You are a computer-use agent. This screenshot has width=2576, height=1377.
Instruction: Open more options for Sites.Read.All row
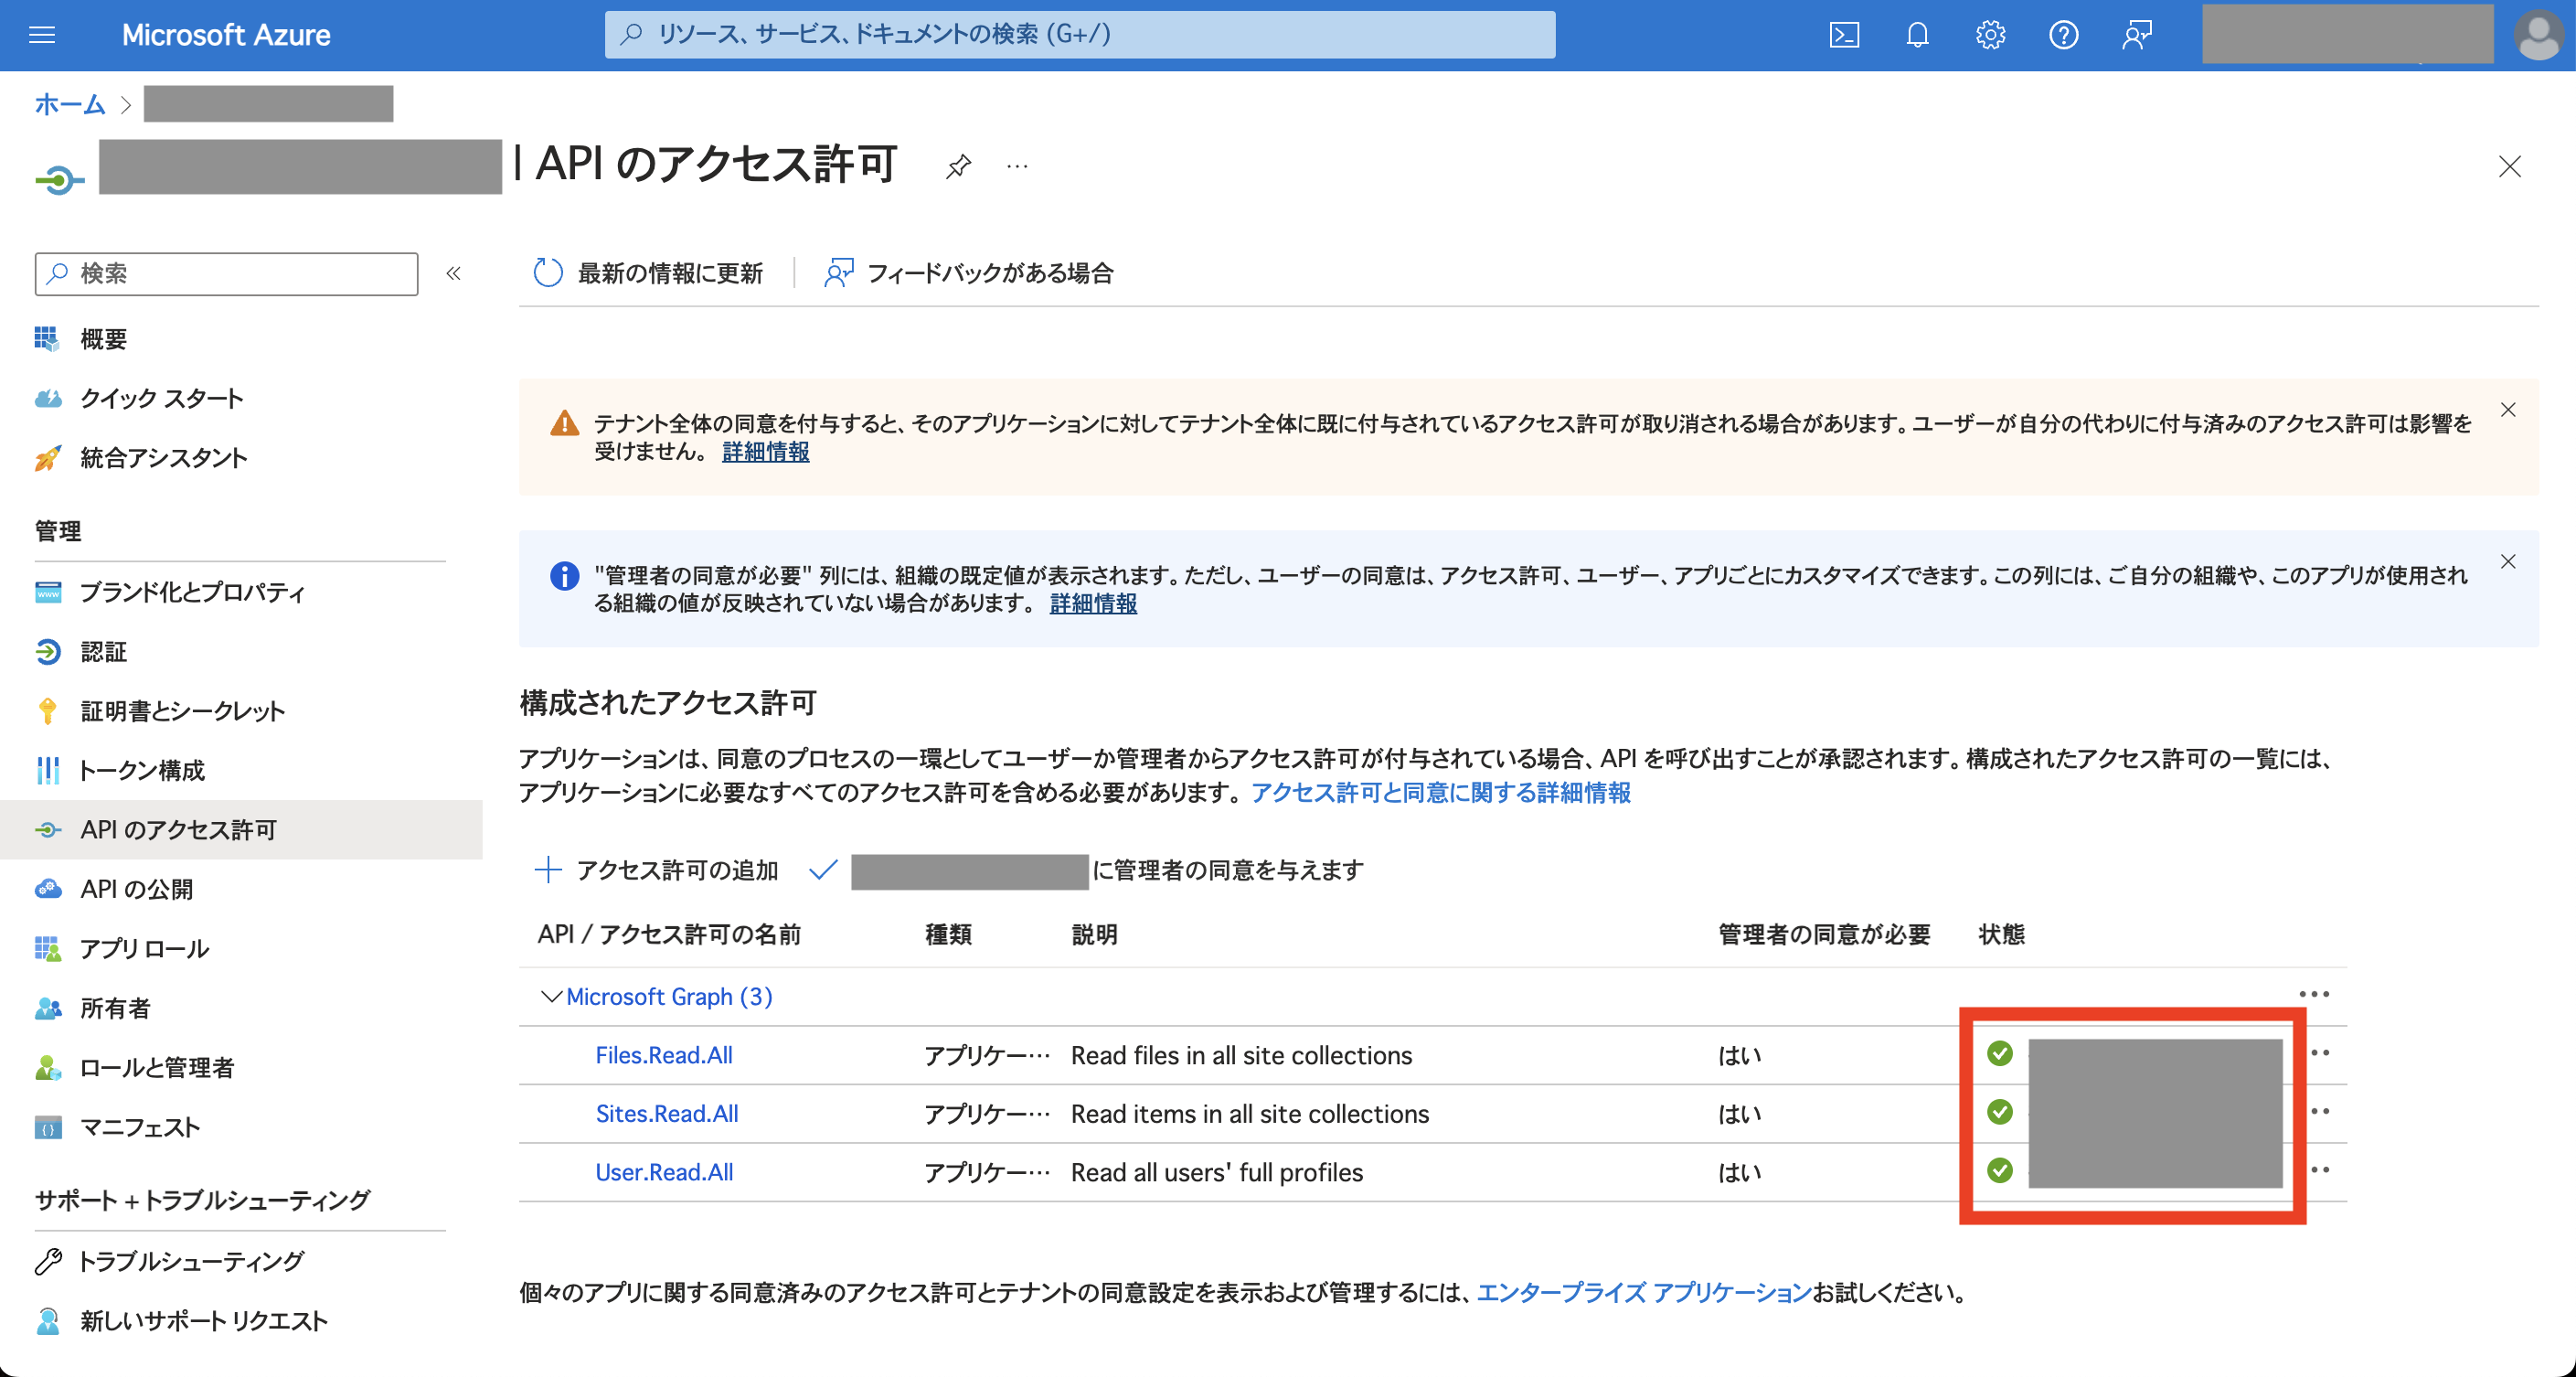[x=2320, y=1112]
